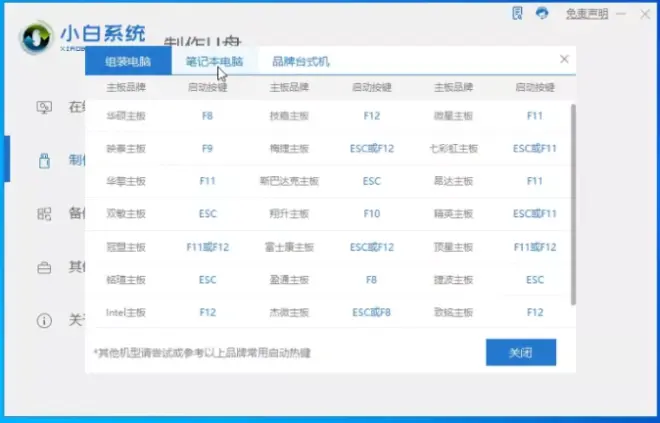660x423 pixels.
Task: Open the 免责声明 link
Action: pyautogui.click(x=587, y=14)
